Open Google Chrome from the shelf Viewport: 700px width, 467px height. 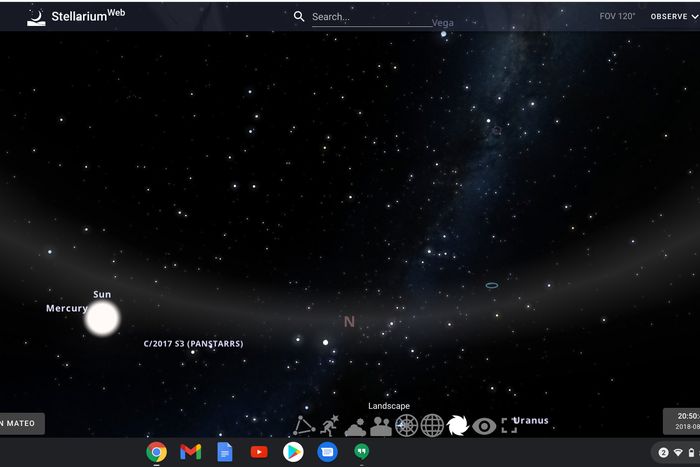[156, 452]
